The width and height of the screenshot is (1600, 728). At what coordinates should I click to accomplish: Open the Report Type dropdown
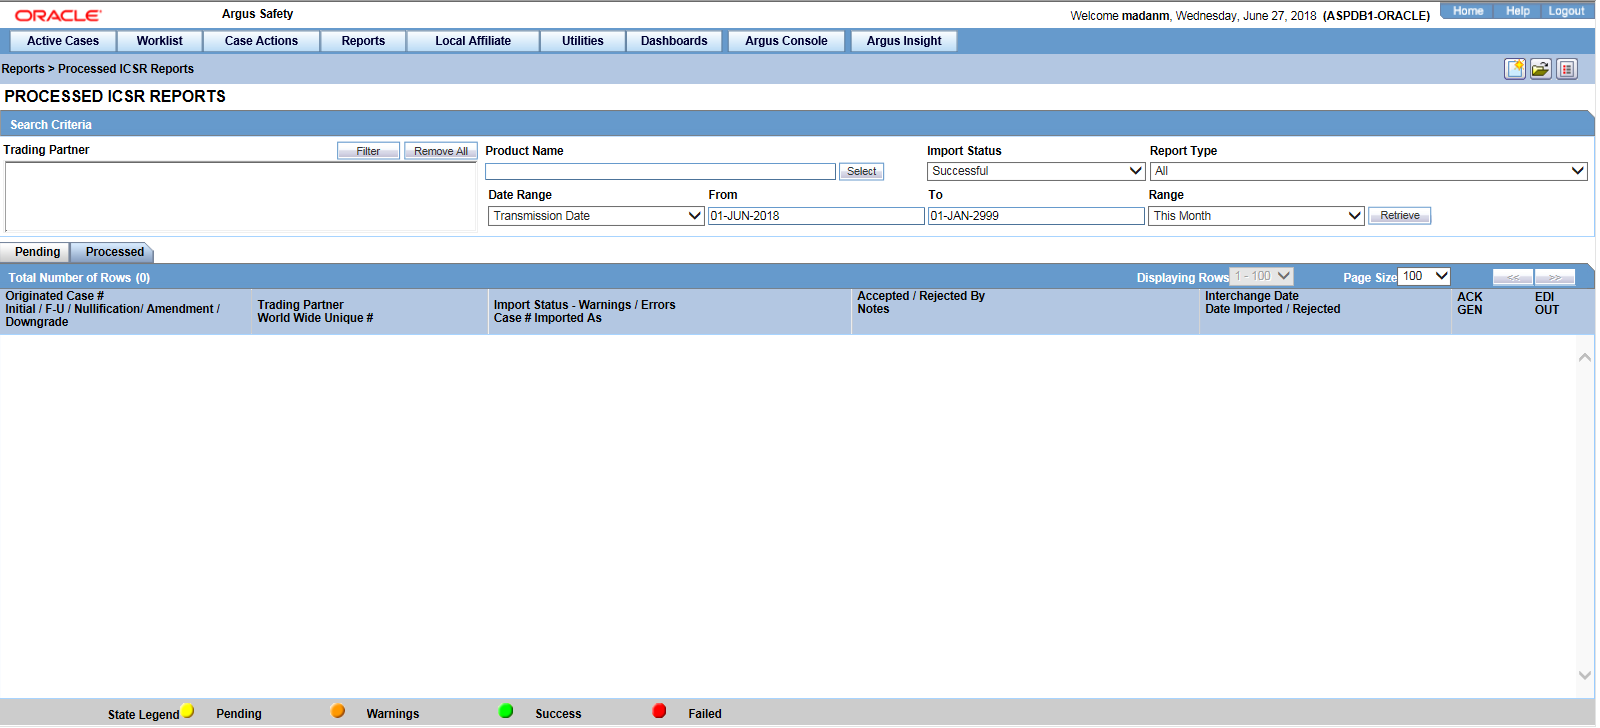coord(1369,171)
